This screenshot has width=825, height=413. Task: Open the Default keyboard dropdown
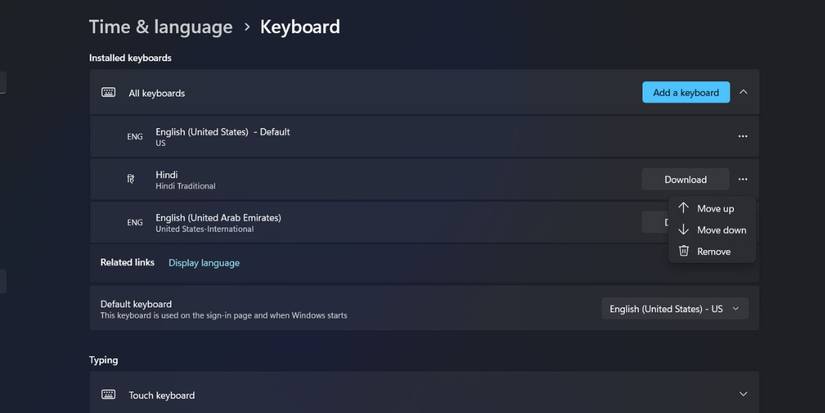[x=675, y=309]
